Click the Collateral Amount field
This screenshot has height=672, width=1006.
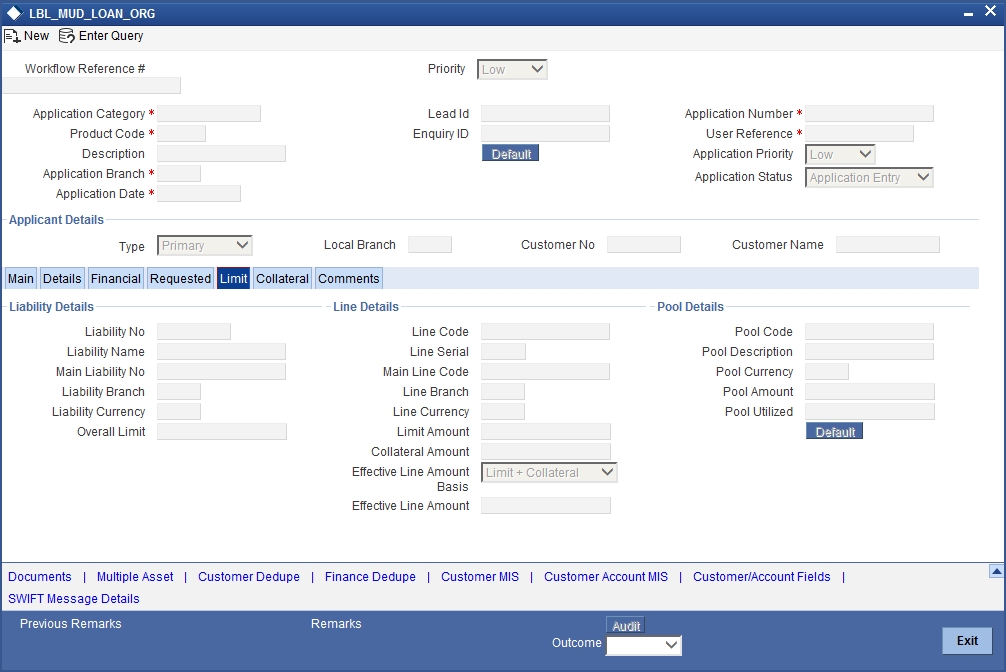point(546,451)
